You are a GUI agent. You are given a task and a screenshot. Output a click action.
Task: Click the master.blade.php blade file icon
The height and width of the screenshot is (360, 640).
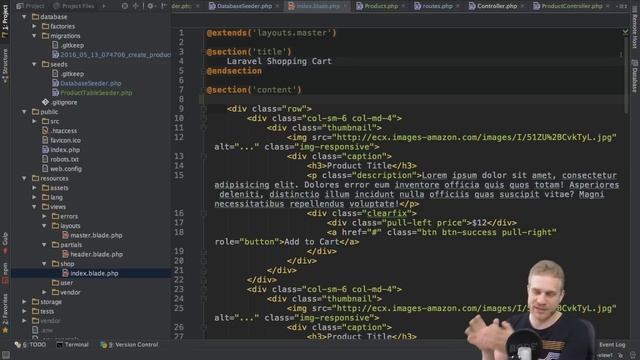pos(65,235)
